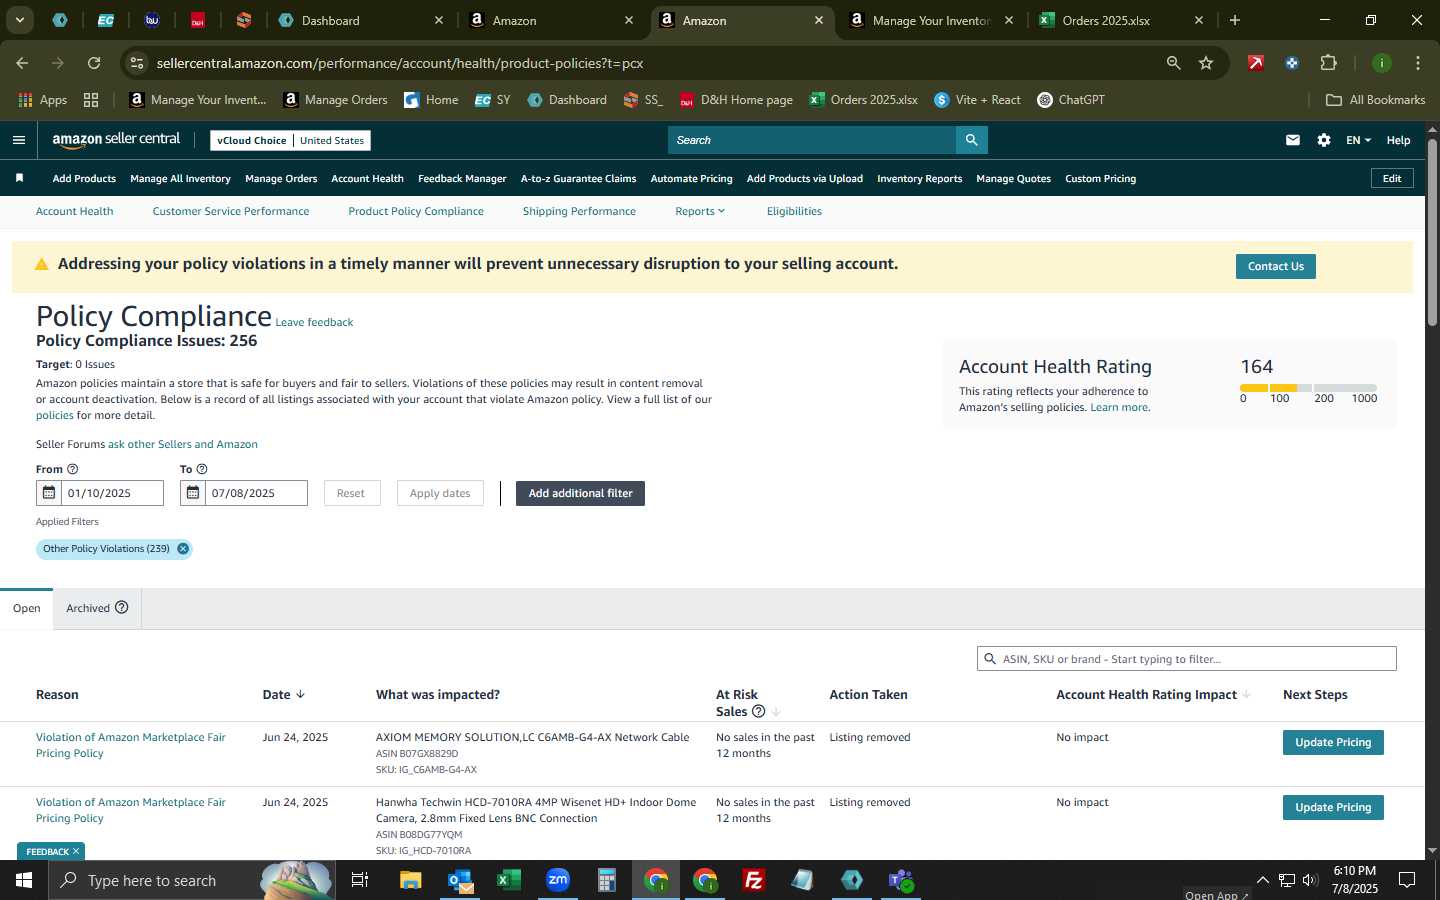This screenshot has height=900, width=1440.
Task: Open FileZilla from the taskbar
Action: (754, 880)
